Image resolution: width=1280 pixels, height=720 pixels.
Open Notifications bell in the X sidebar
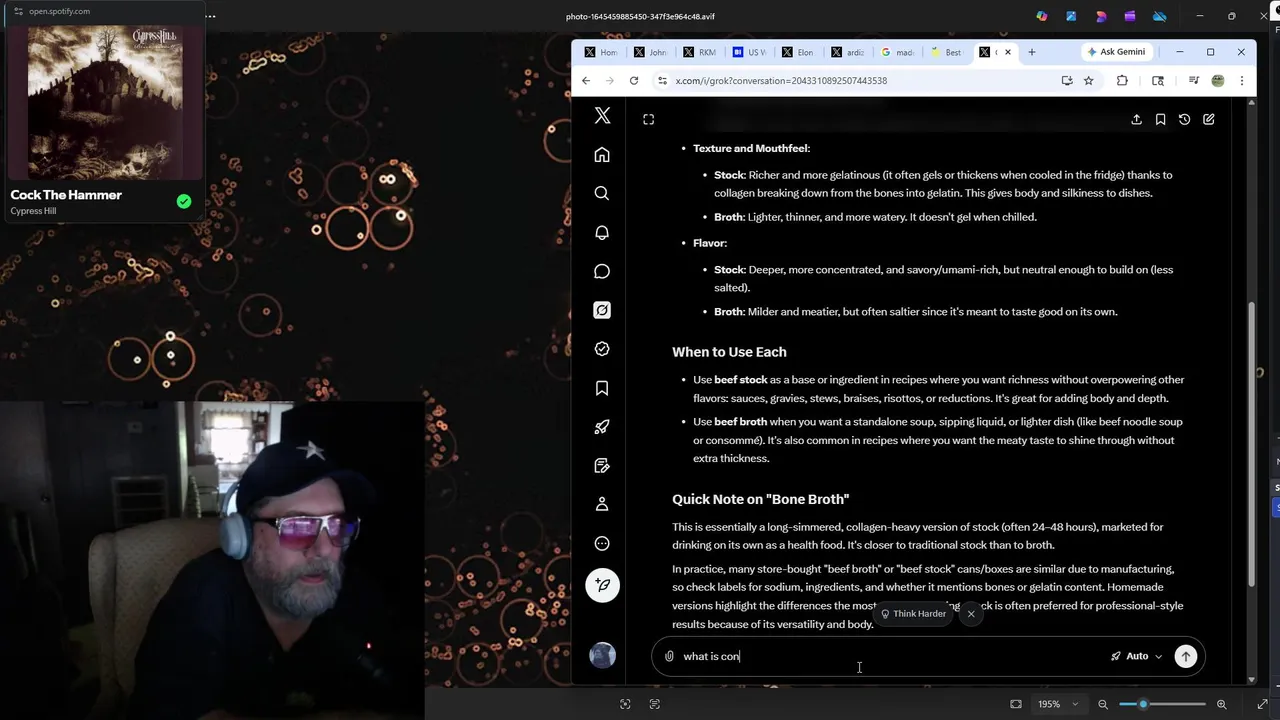coord(602,232)
